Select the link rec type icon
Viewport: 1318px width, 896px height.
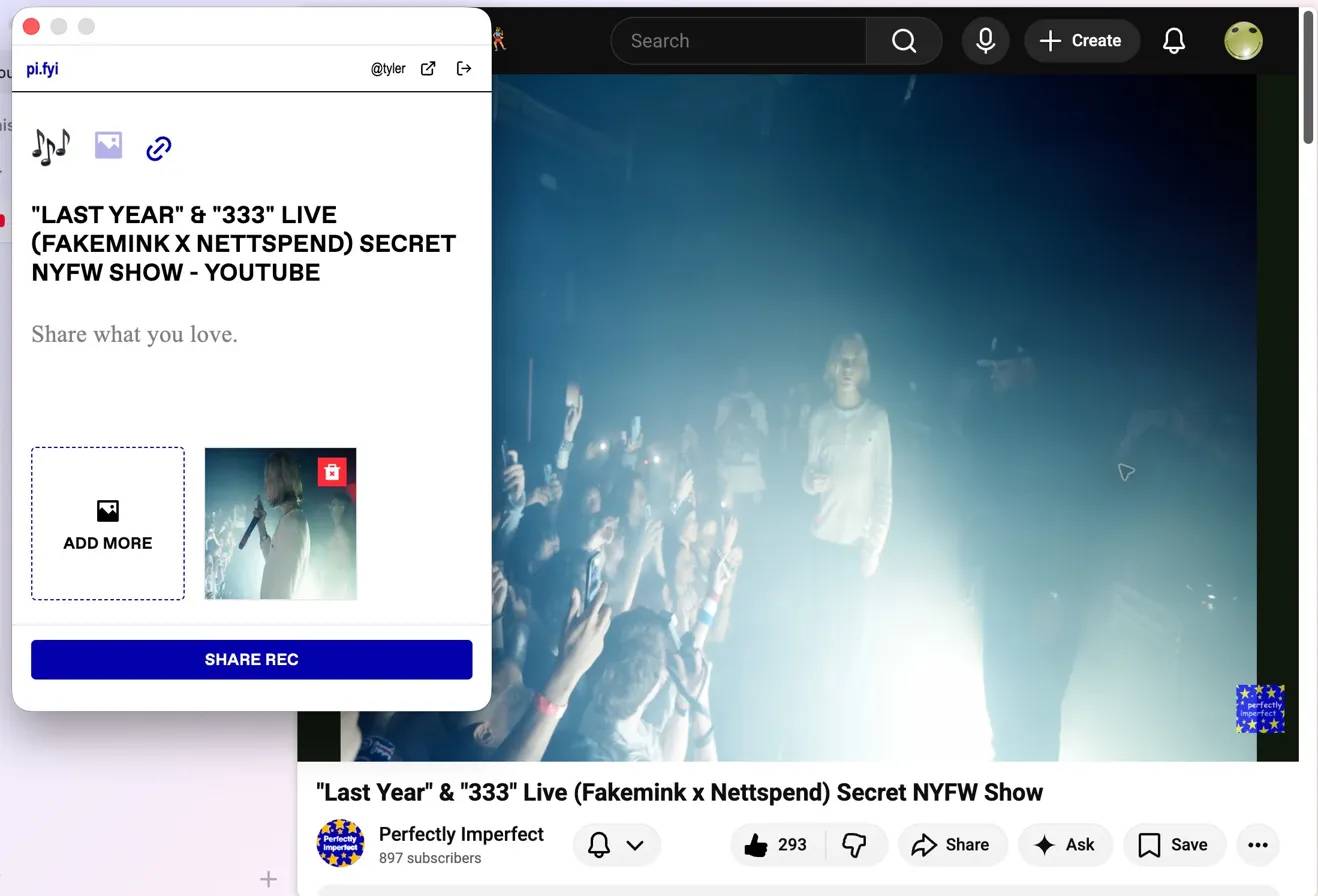pyautogui.click(x=159, y=148)
